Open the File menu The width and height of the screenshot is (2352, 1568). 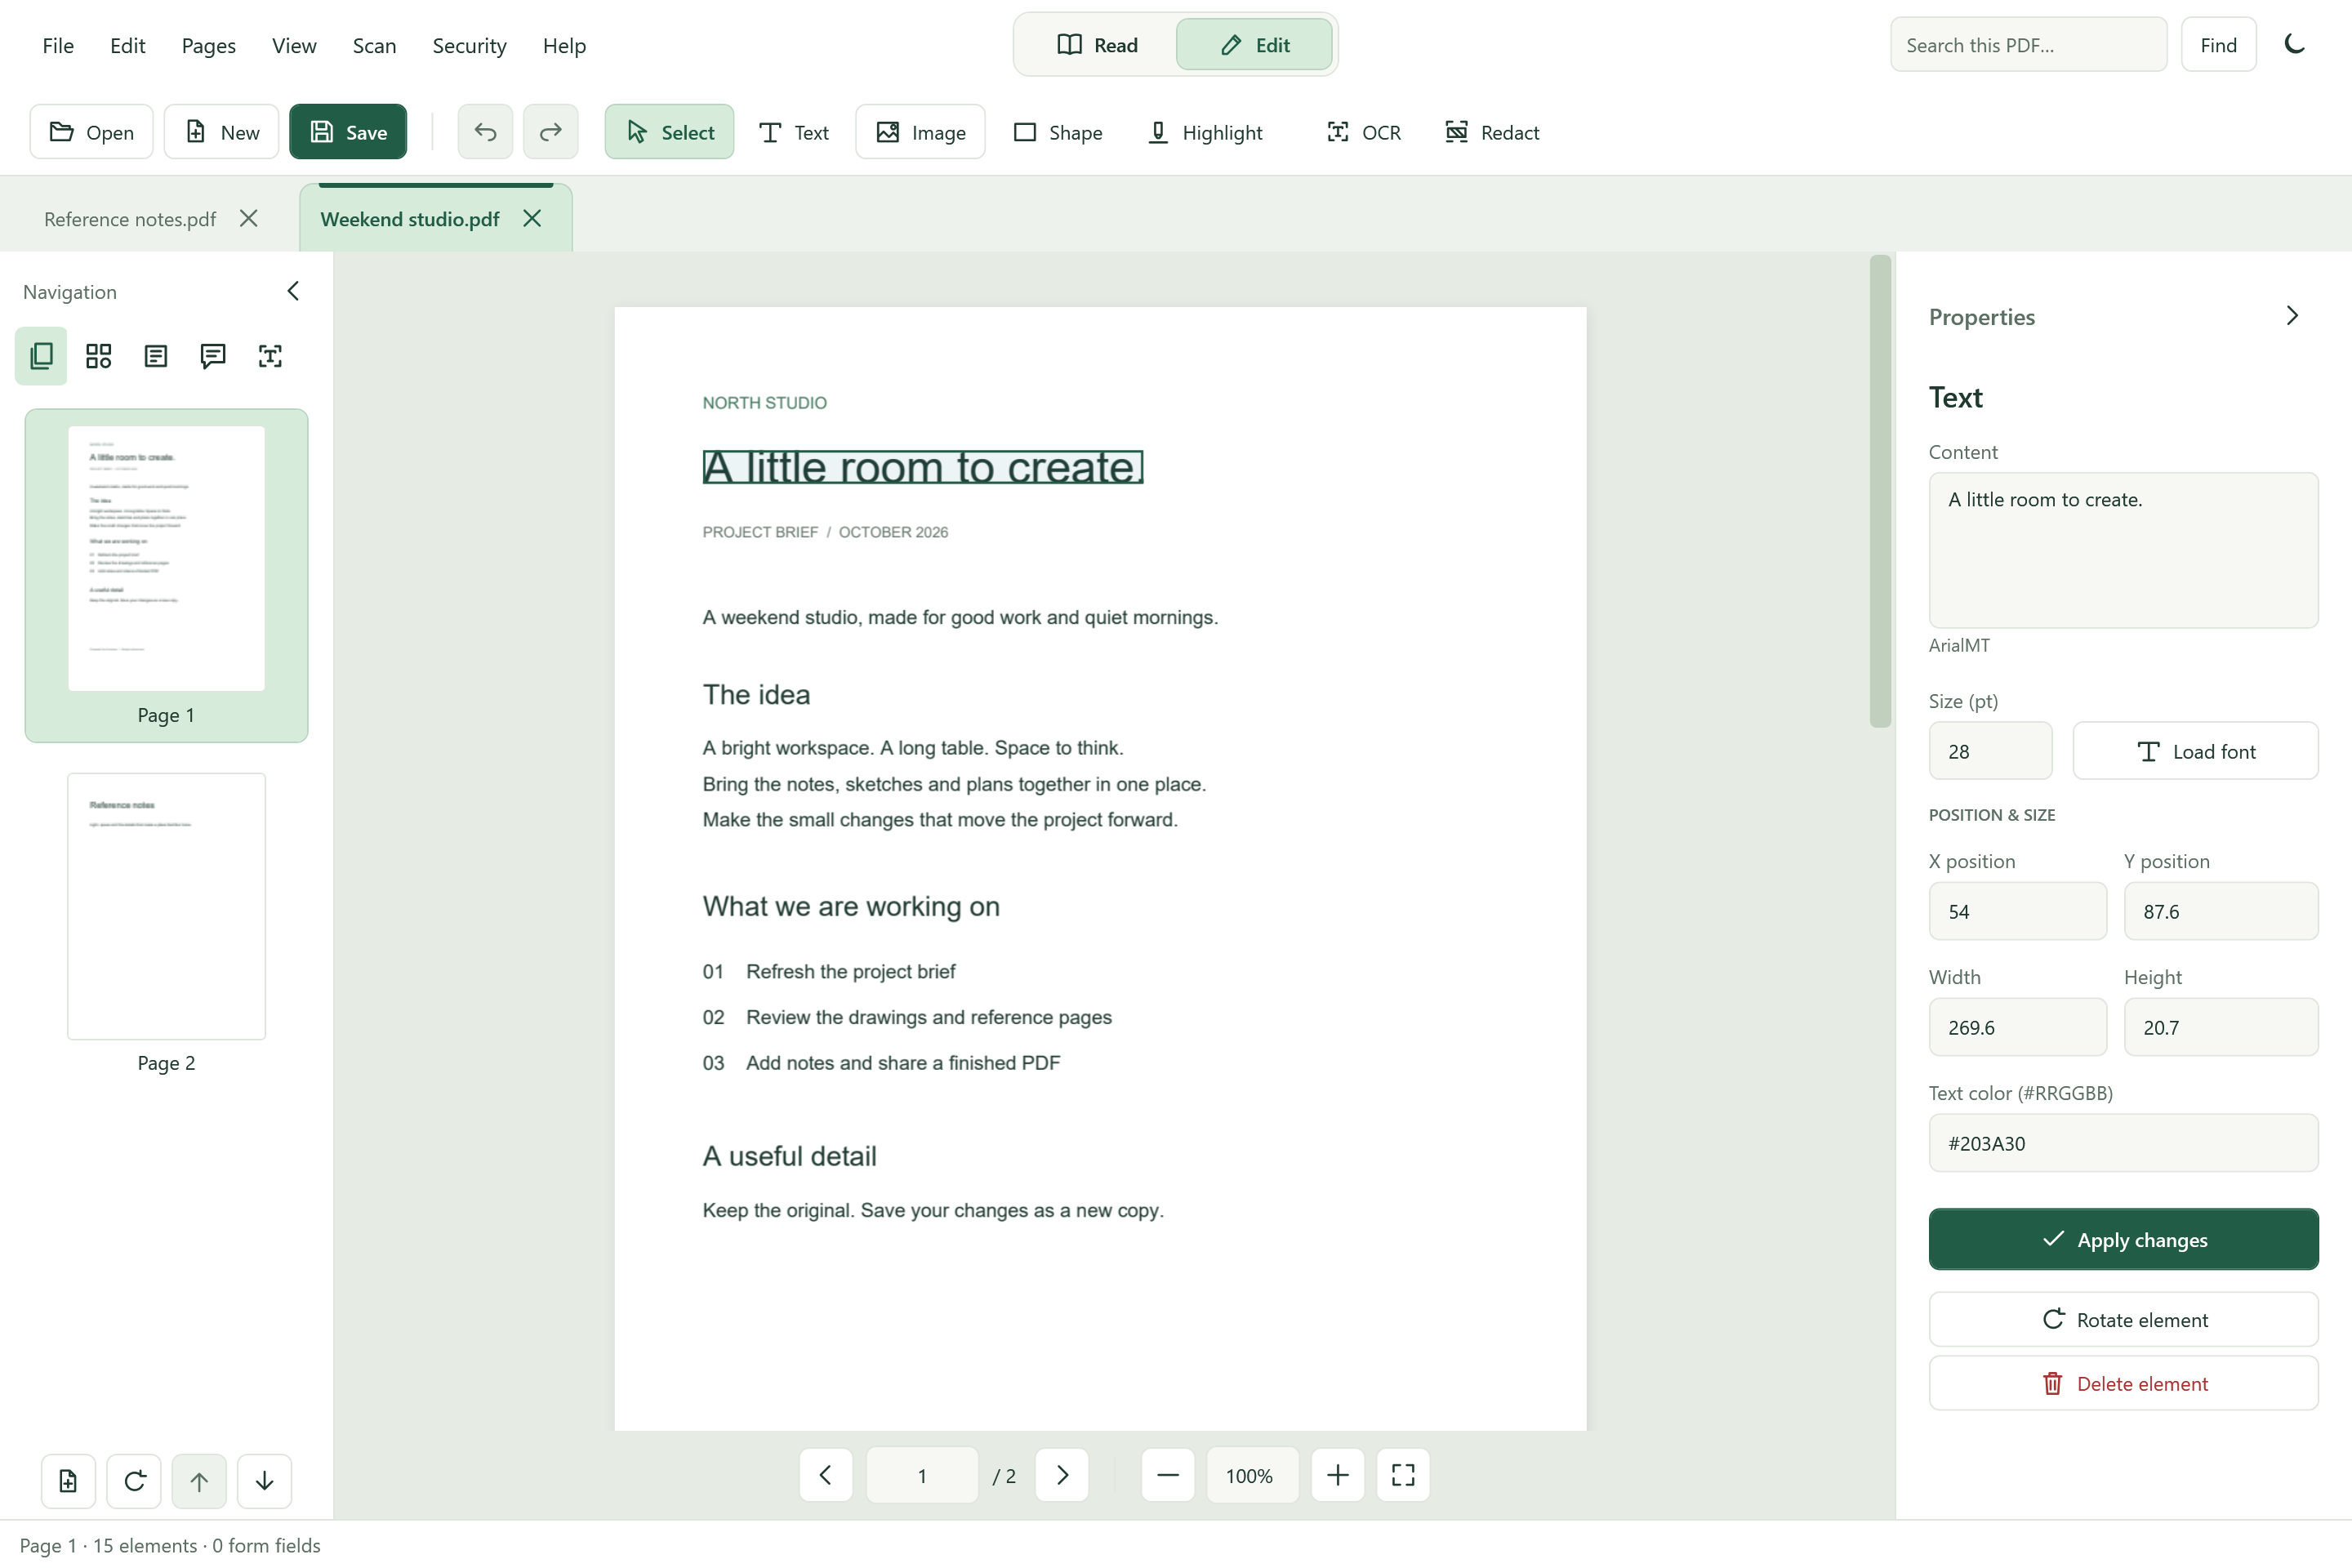[x=58, y=45]
